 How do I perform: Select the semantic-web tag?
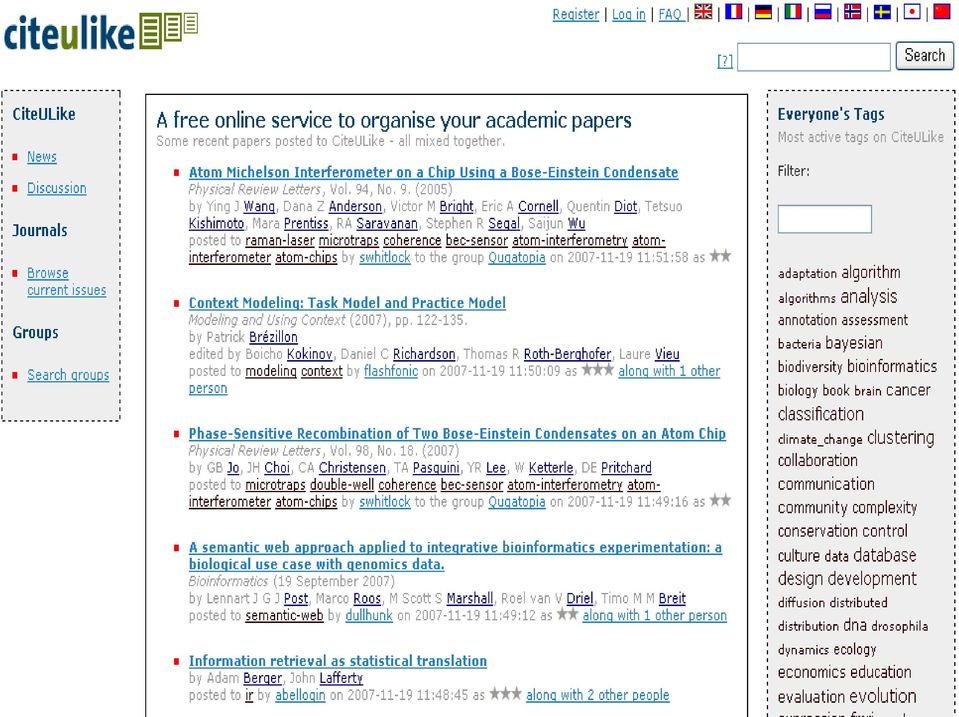click(284, 615)
